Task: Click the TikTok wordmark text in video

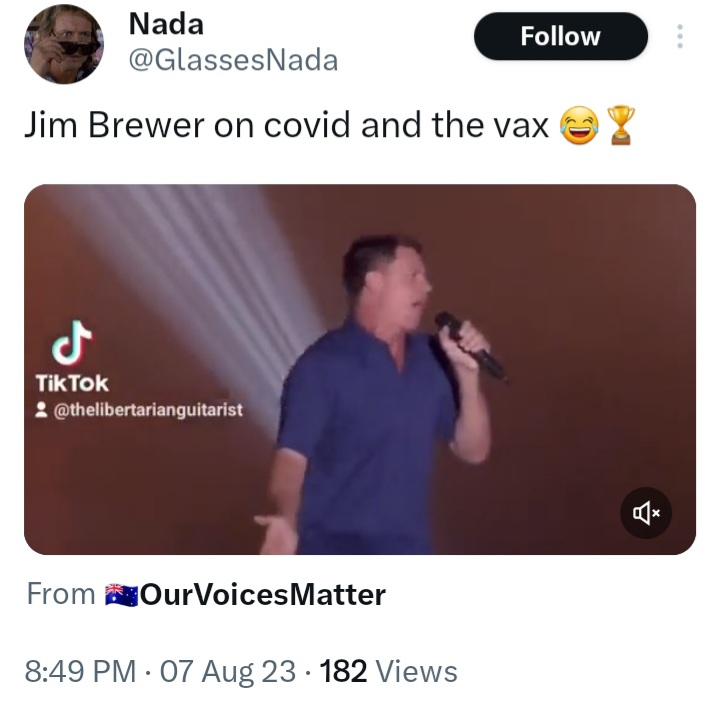Action: pyautogui.click(x=72, y=384)
